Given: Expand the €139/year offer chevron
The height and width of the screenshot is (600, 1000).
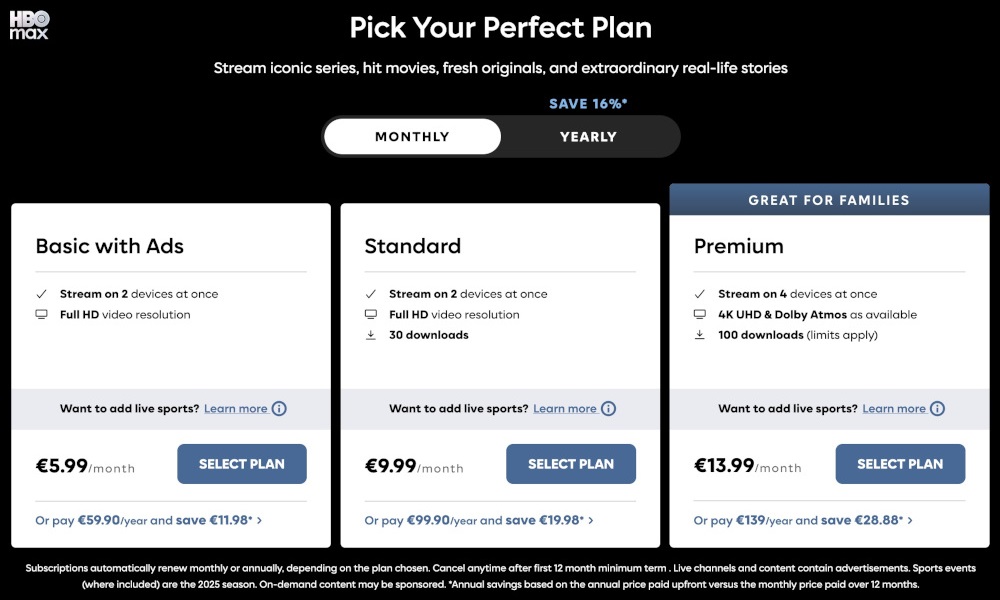Looking at the screenshot, I should click(909, 520).
